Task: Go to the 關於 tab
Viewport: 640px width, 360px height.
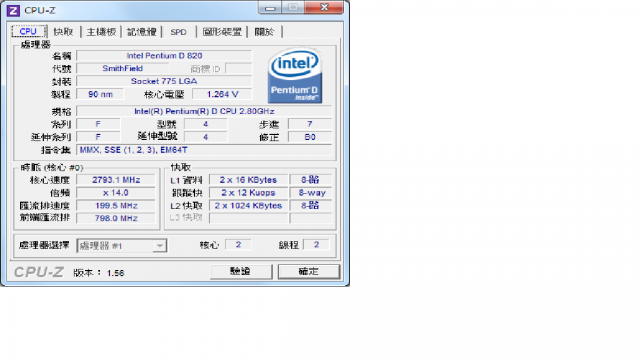Action: point(264,31)
